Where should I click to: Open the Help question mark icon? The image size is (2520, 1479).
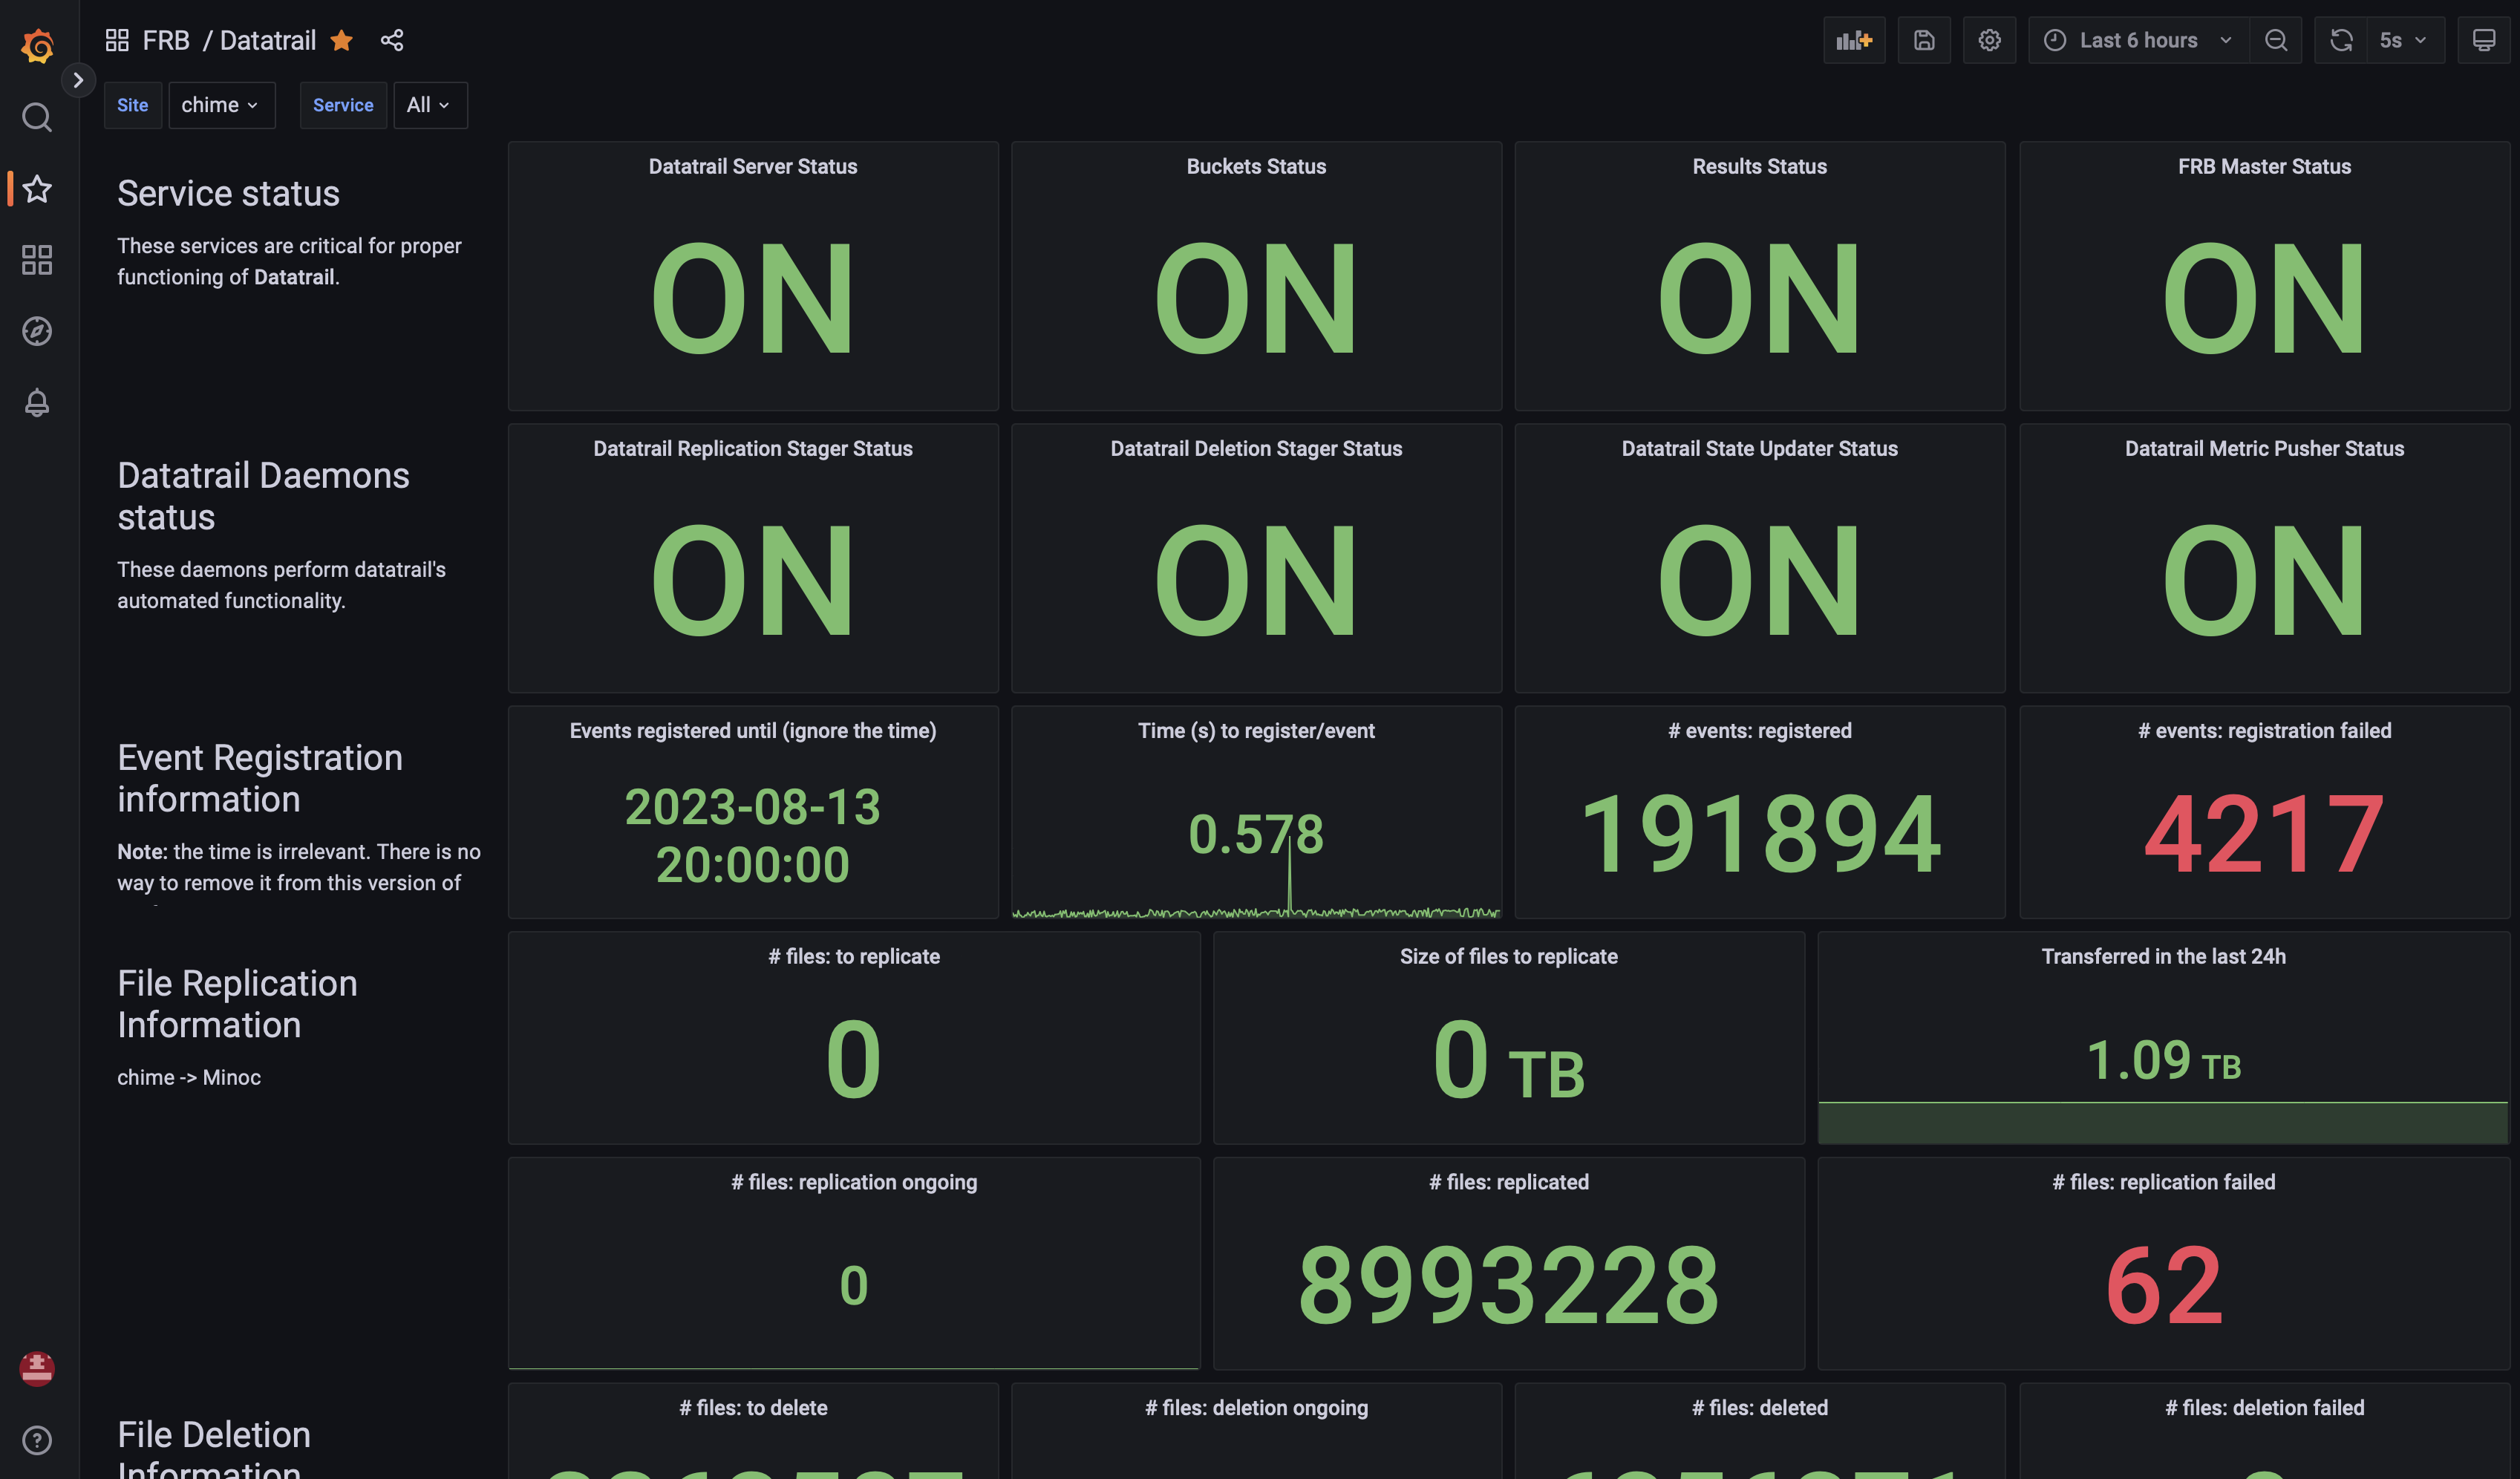(37, 1440)
